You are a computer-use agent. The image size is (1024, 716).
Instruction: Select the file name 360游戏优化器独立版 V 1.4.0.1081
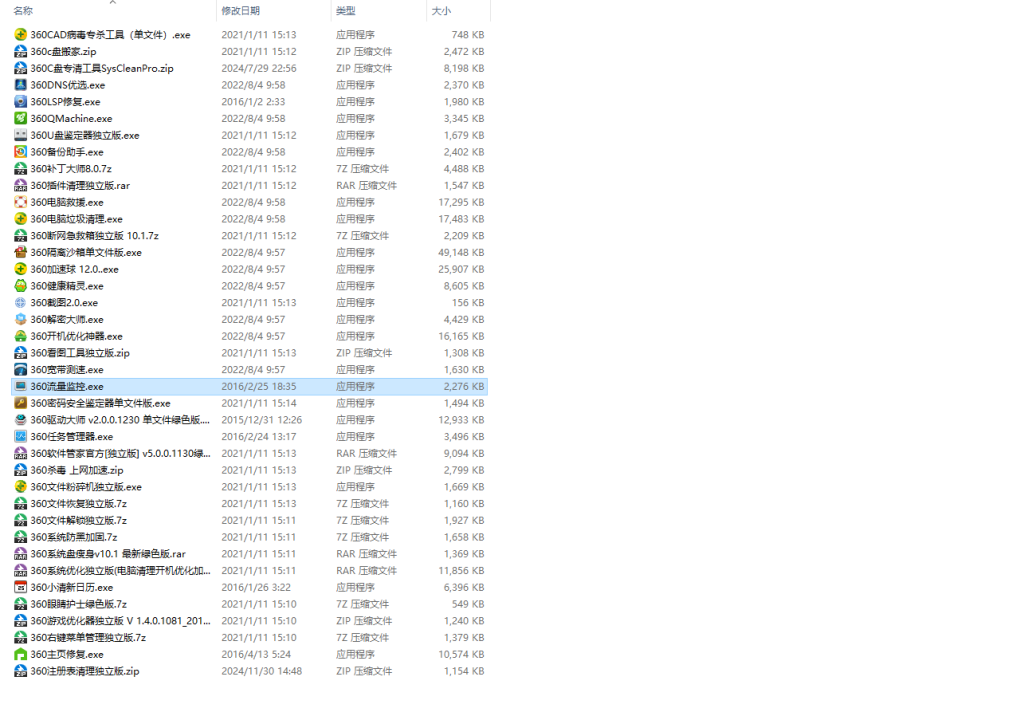[x=120, y=621]
